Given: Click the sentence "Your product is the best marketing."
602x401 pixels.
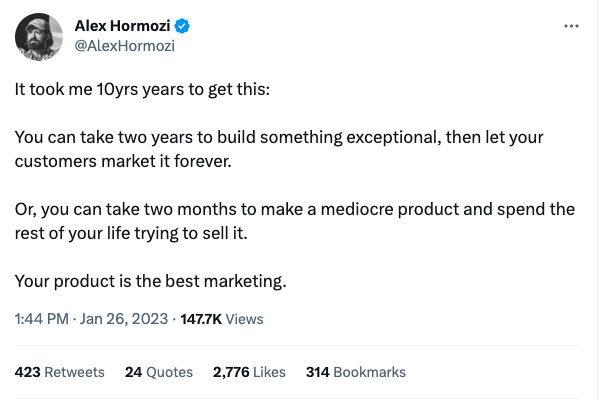Looking at the screenshot, I should (151, 280).
